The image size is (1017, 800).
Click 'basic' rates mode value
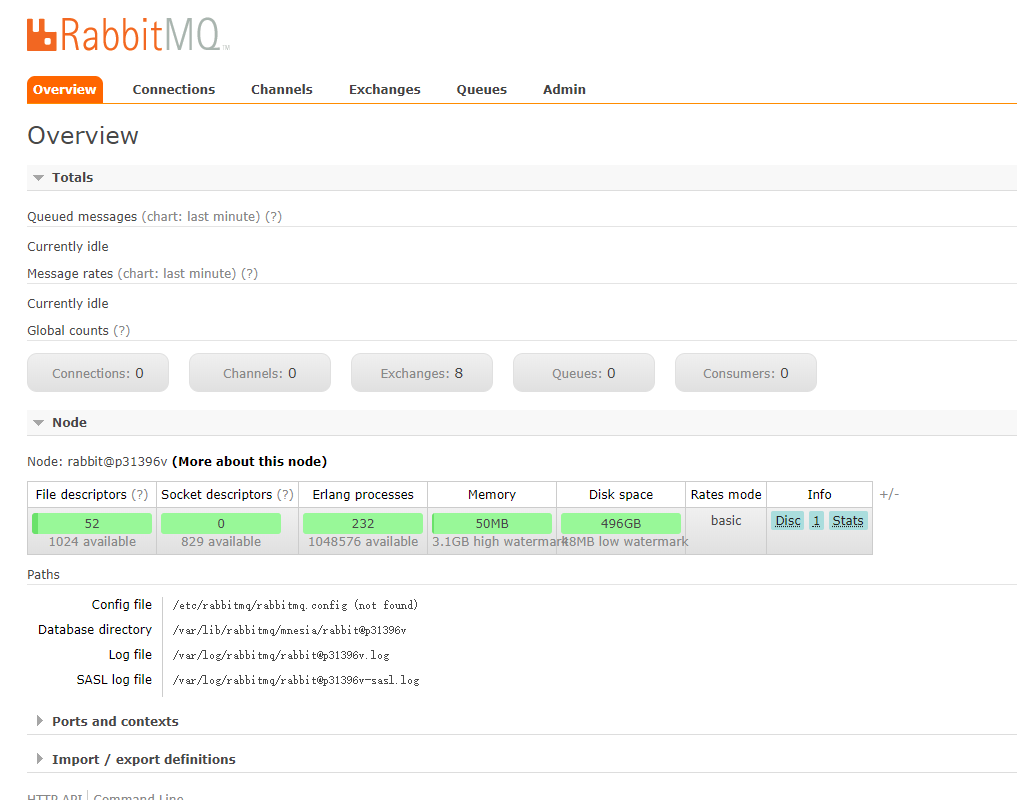726,520
